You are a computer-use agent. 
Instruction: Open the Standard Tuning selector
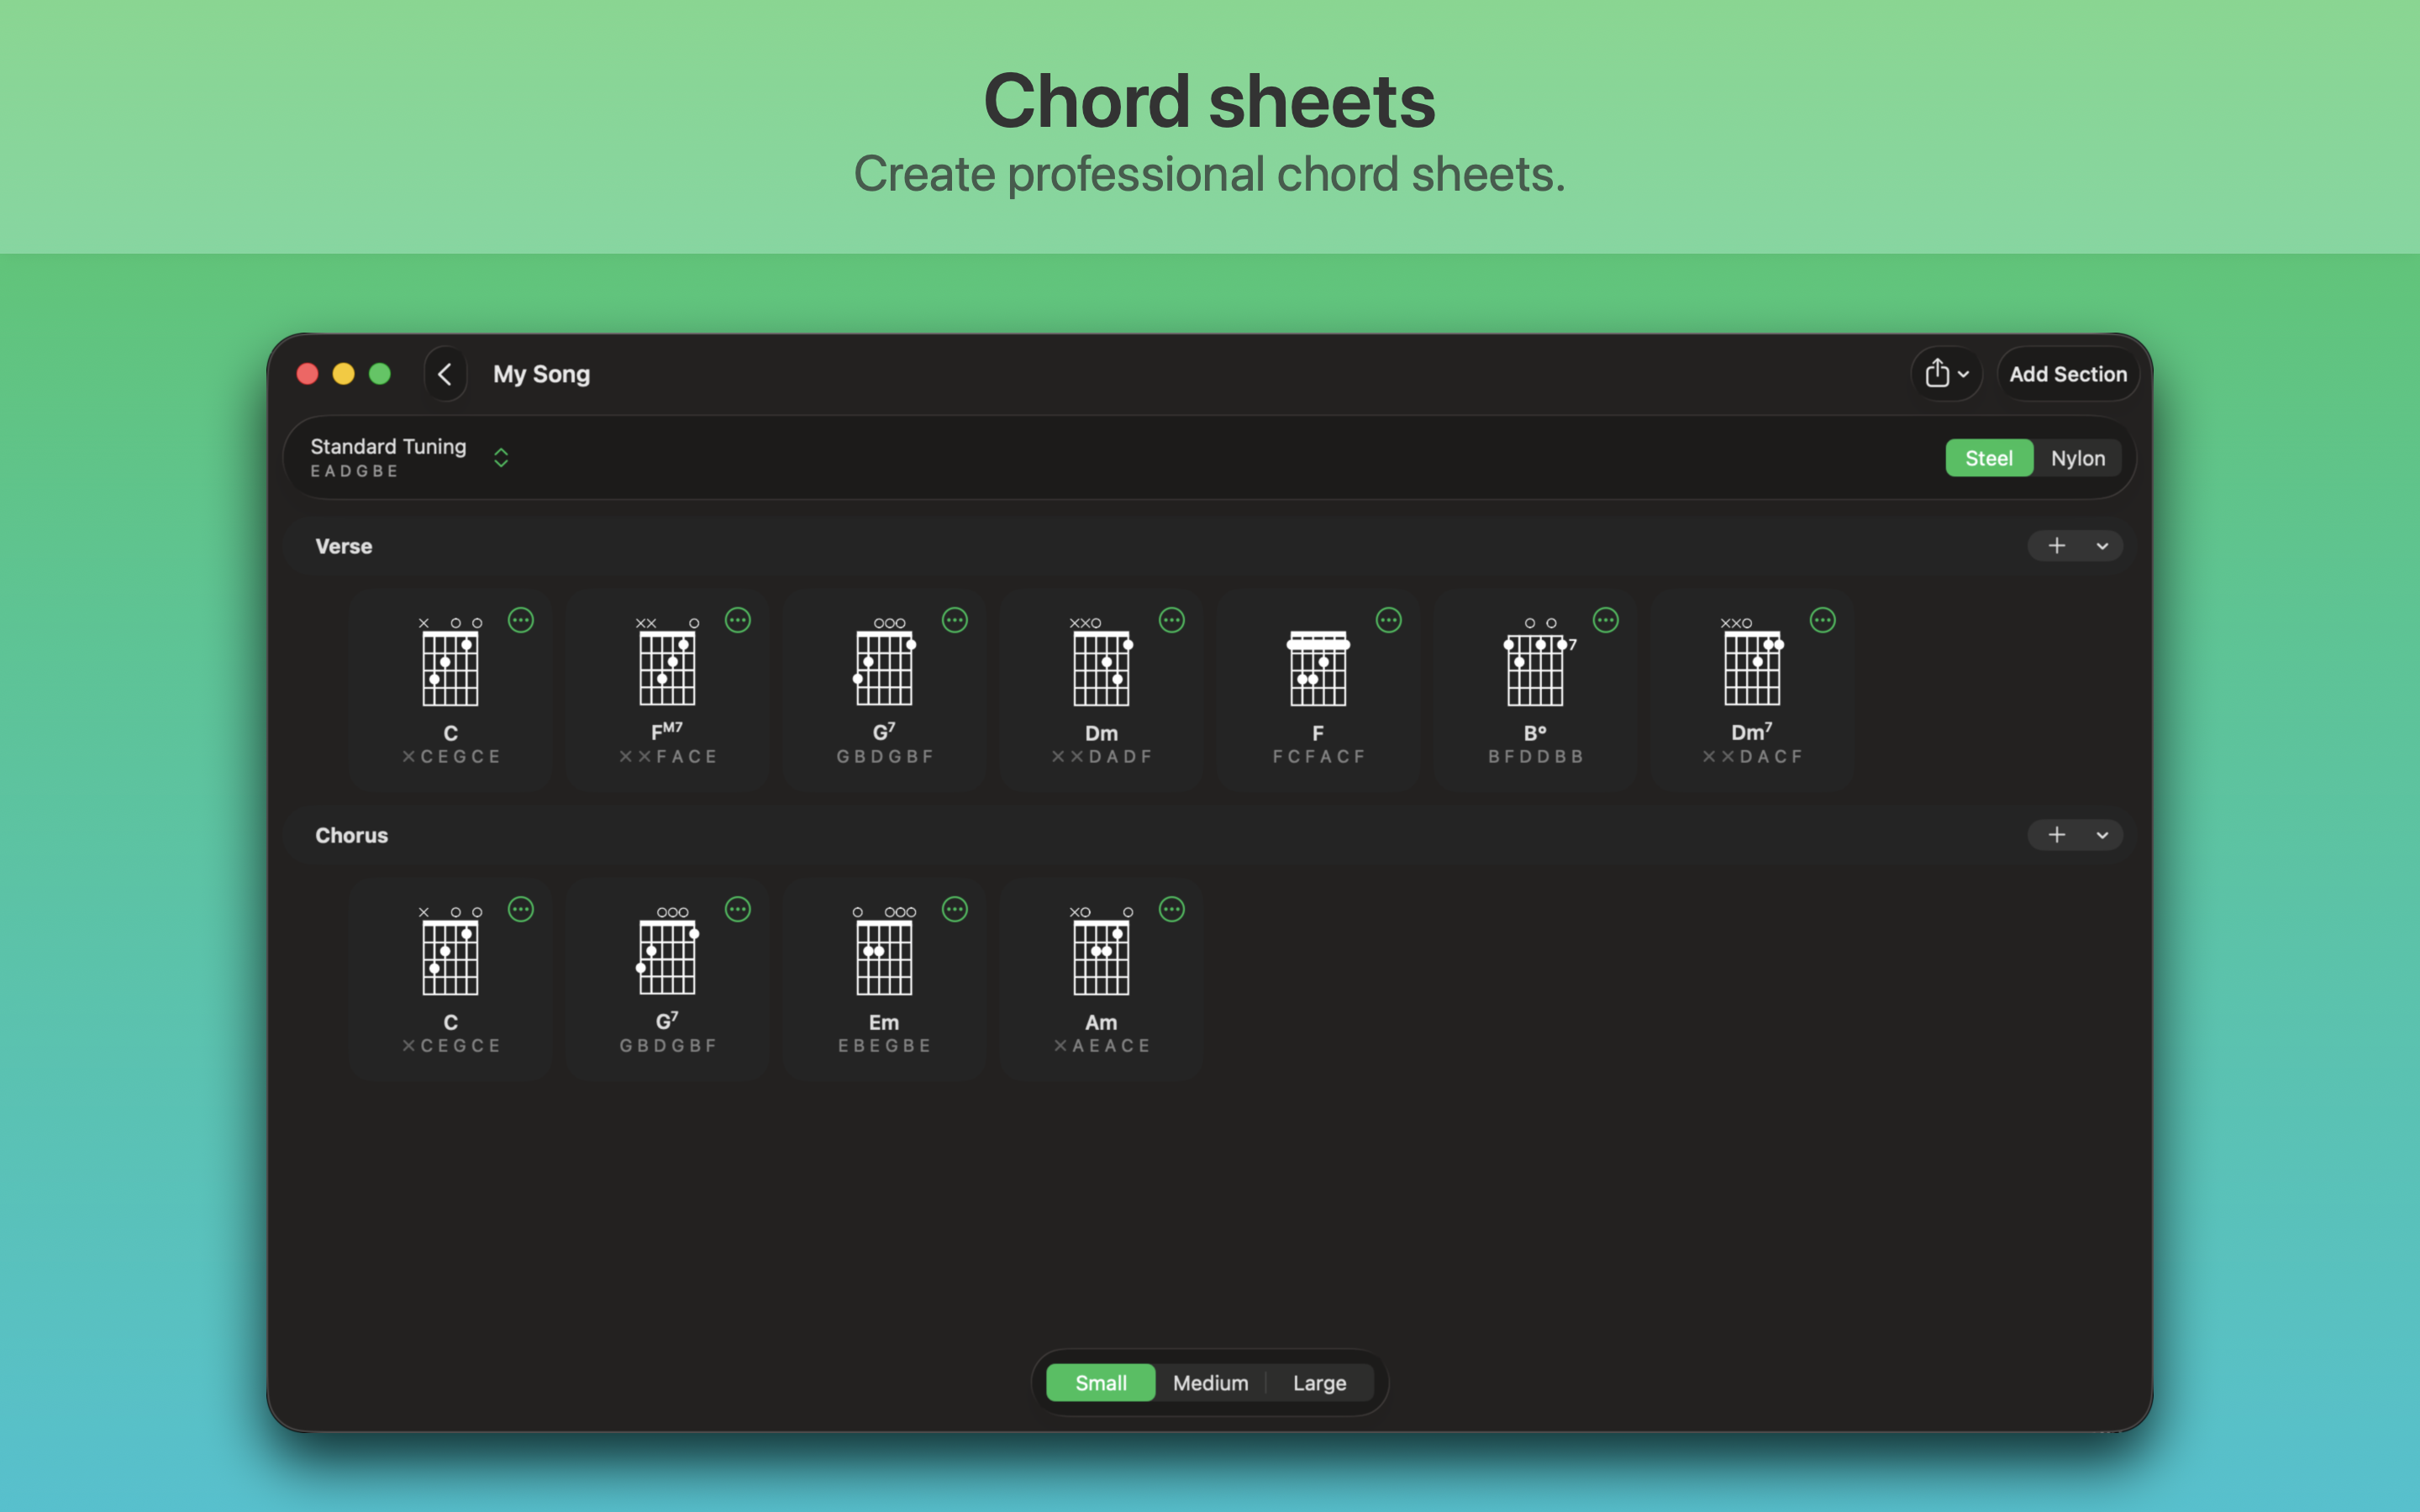(x=410, y=457)
